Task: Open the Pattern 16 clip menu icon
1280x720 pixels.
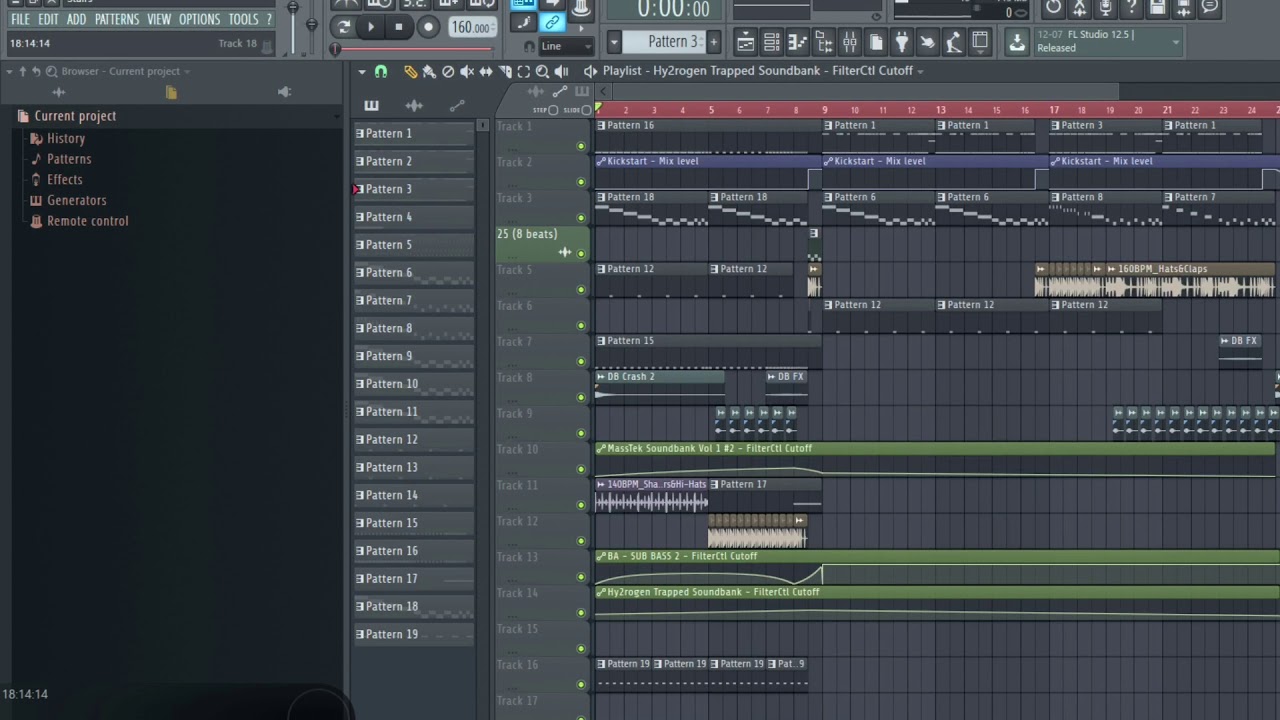Action: pos(601,126)
